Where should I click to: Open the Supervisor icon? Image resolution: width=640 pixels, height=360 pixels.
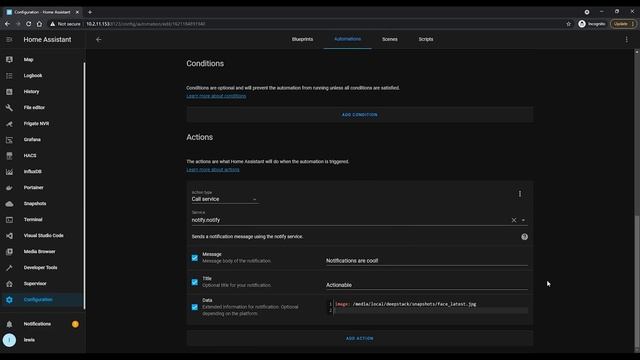pyautogui.click(x=9, y=284)
